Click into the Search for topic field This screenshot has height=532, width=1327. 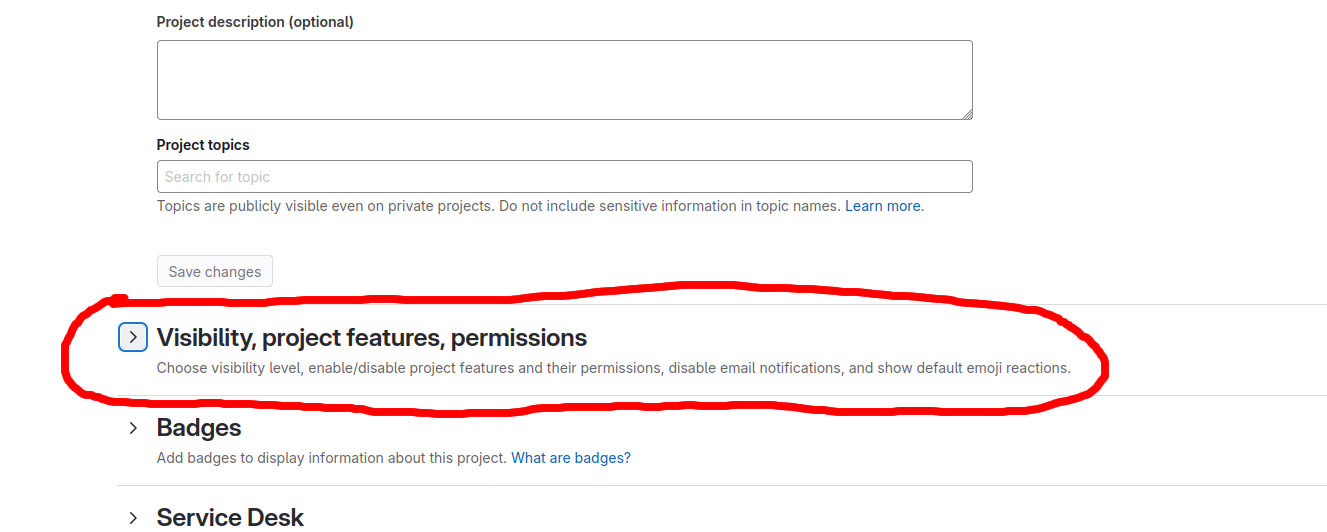click(x=564, y=177)
